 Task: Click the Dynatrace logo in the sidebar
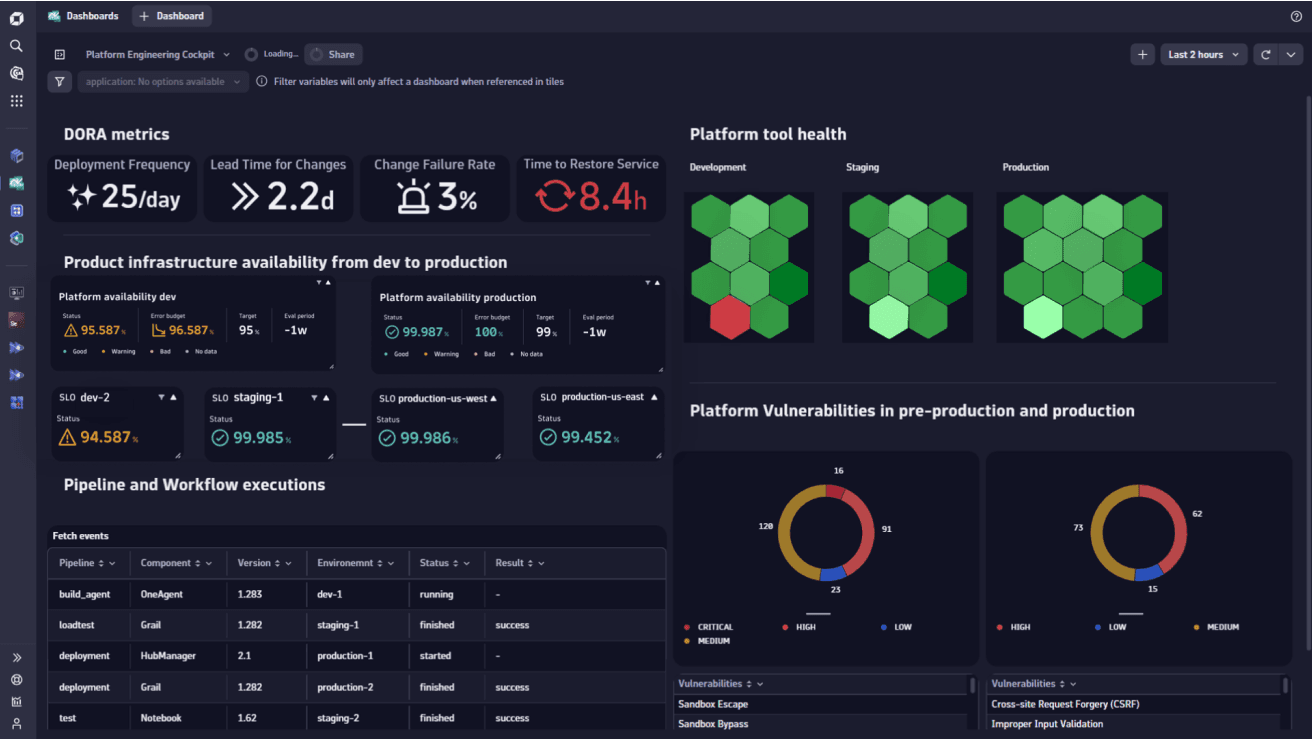point(16,18)
